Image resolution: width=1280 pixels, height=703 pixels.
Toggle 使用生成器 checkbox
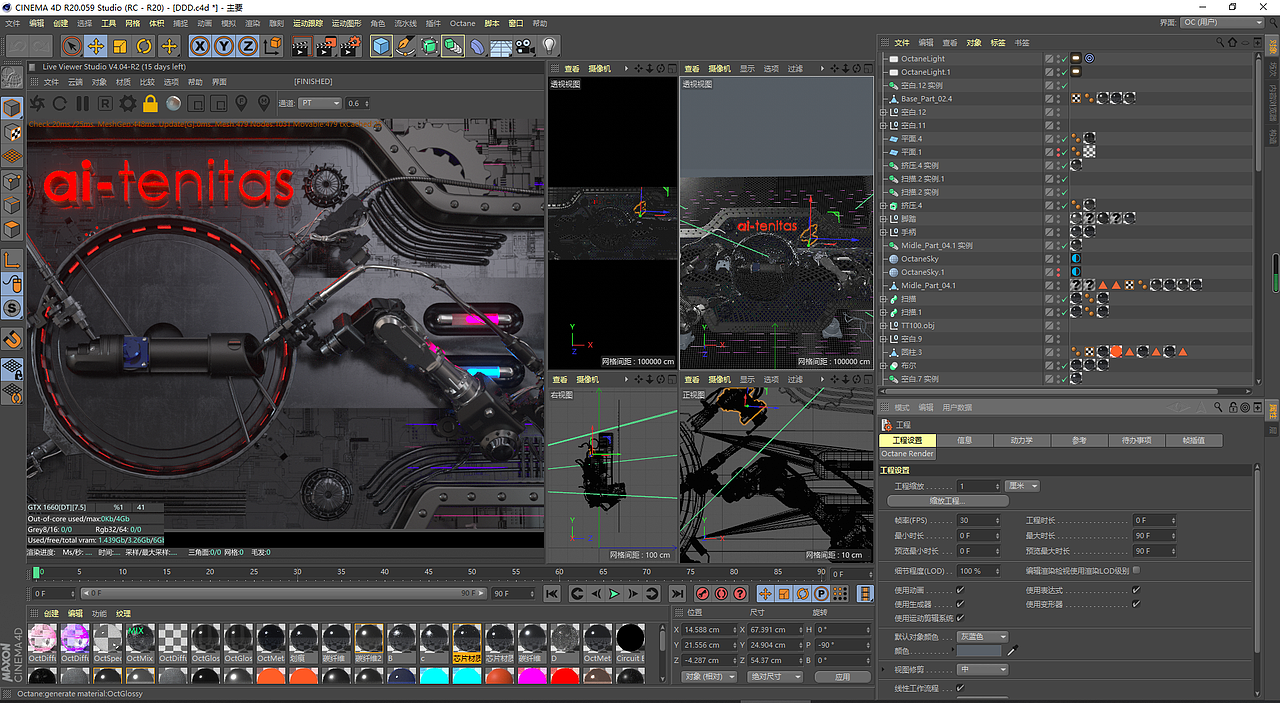click(x=960, y=604)
